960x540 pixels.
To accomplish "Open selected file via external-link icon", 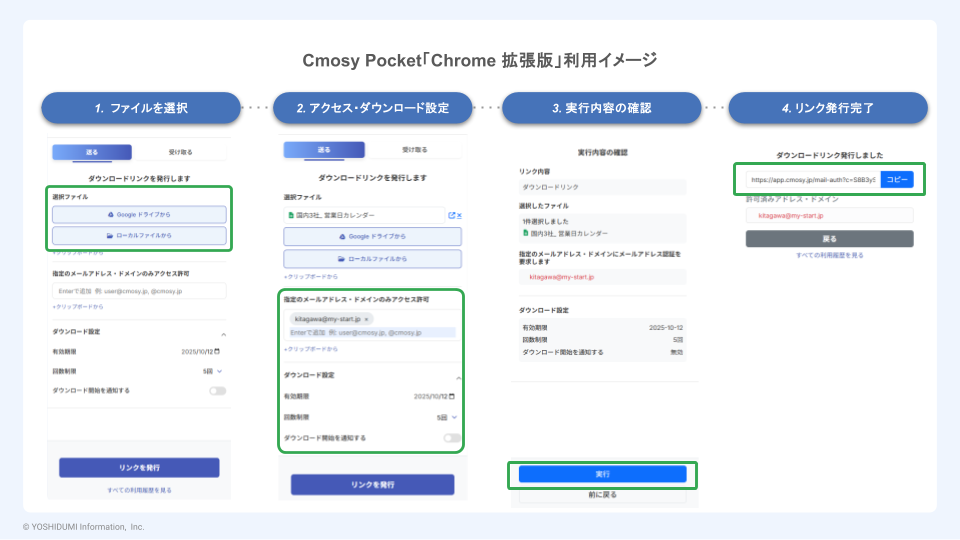I will click(452, 215).
